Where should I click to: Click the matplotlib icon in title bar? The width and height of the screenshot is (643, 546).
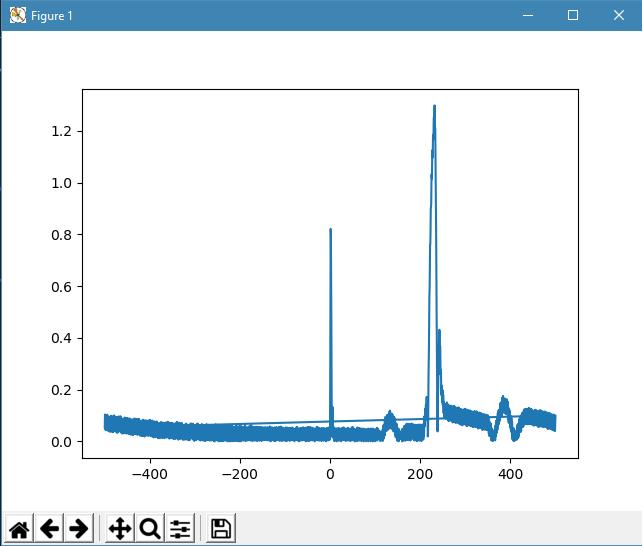[18, 16]
